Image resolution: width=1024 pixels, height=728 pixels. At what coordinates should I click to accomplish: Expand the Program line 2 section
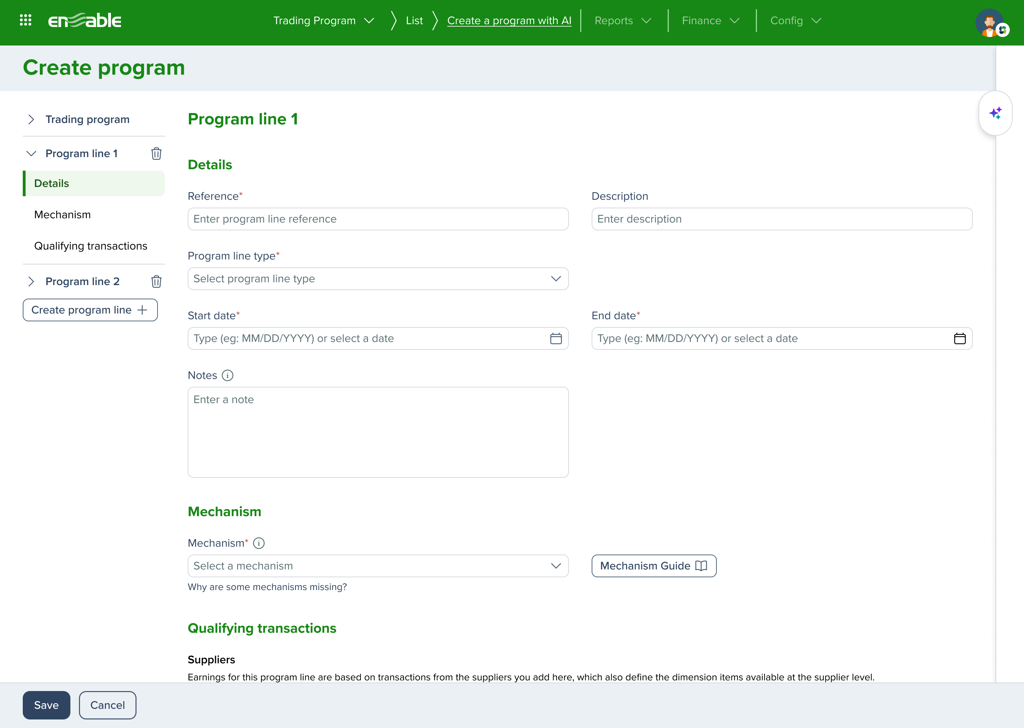click(31, 282)
